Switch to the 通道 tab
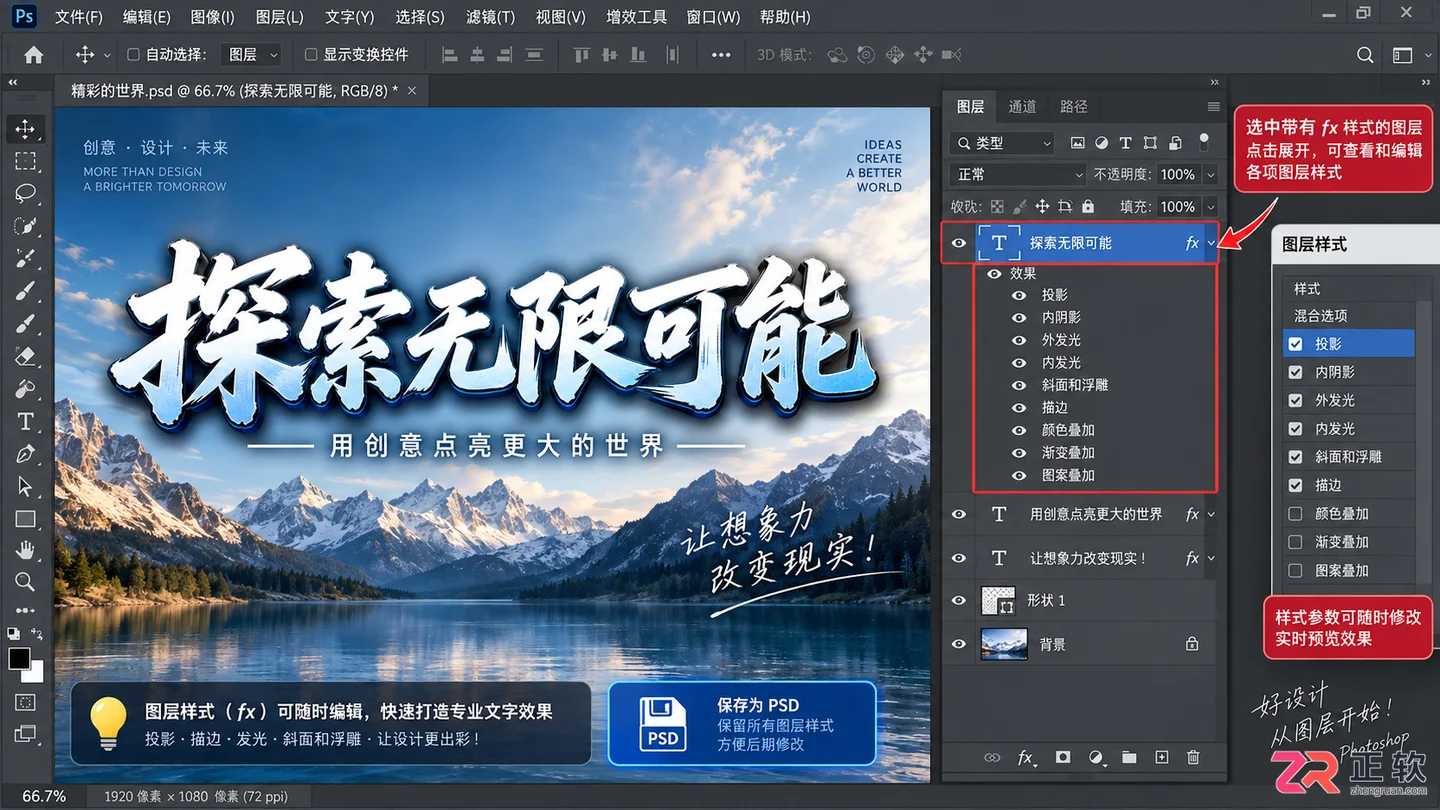This screenshot has height=810, width=1440. pyautogui.click(x=1022, y=107)
